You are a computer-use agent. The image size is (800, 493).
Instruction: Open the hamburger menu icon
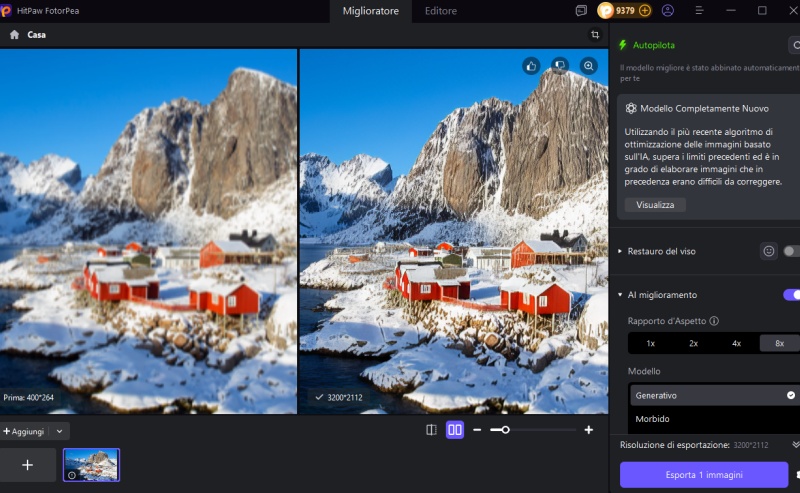pyautogui.click(x=699, y=11)
